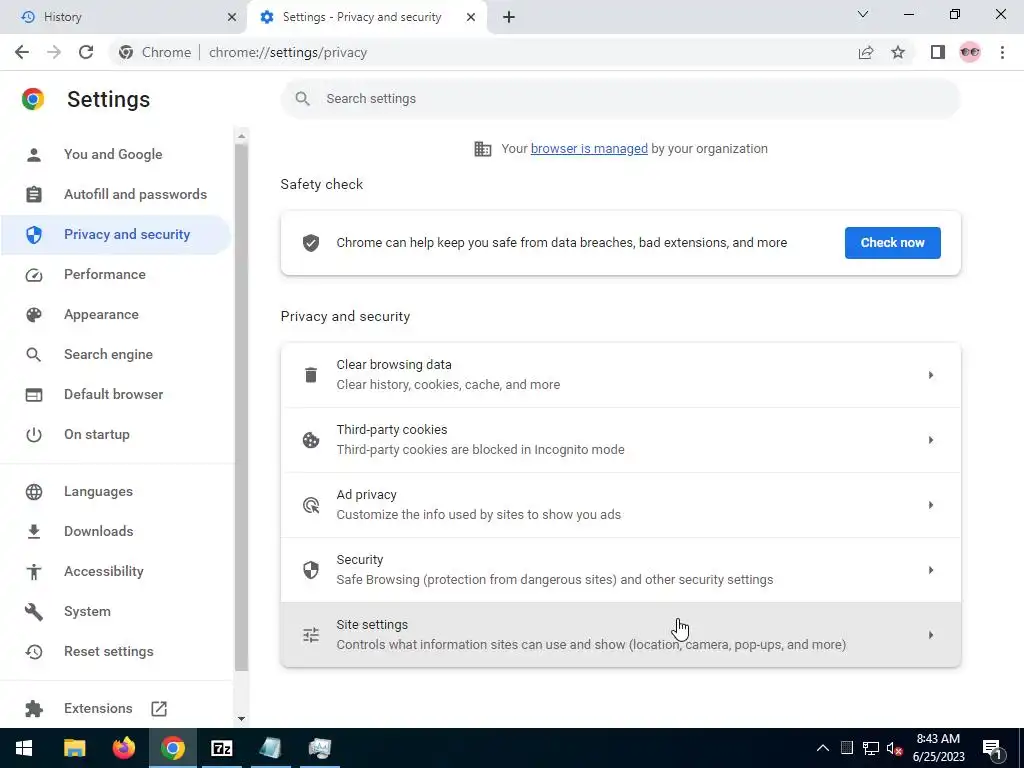
Task: Click the sidebar scroll down arrow
Action: coord(241,719)
